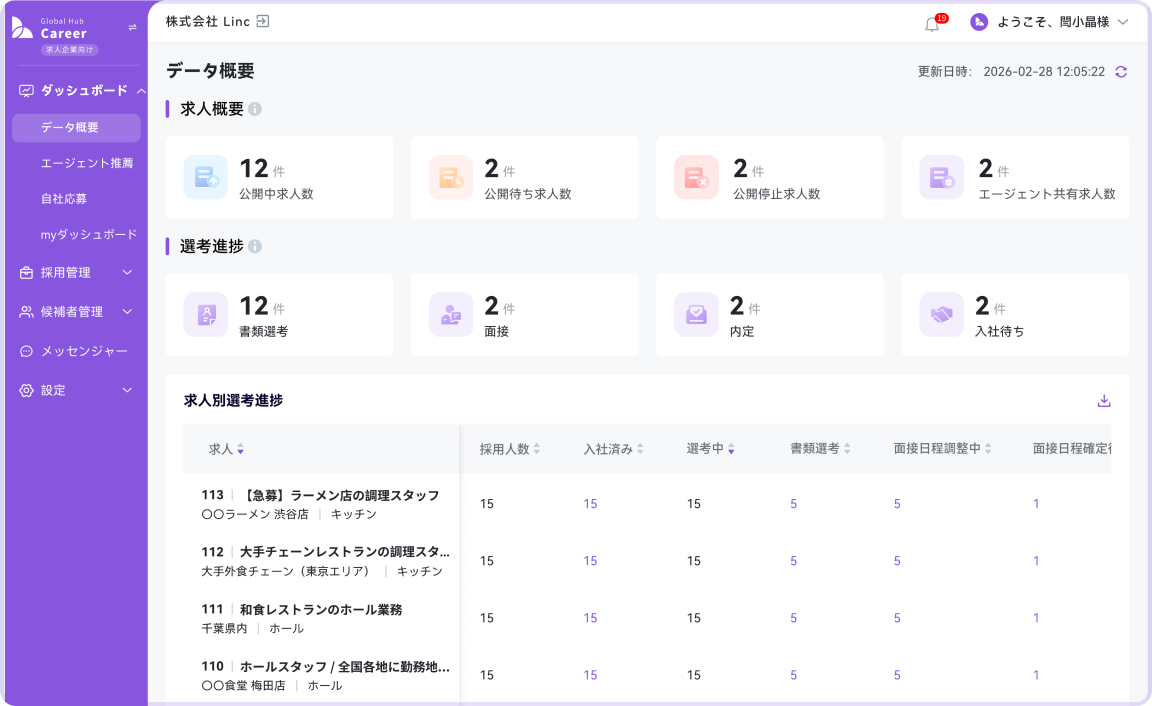Open エージェント推薦 in the sidebar
1152x706 pixels.
pyautogui.click(x=87, y=163)
